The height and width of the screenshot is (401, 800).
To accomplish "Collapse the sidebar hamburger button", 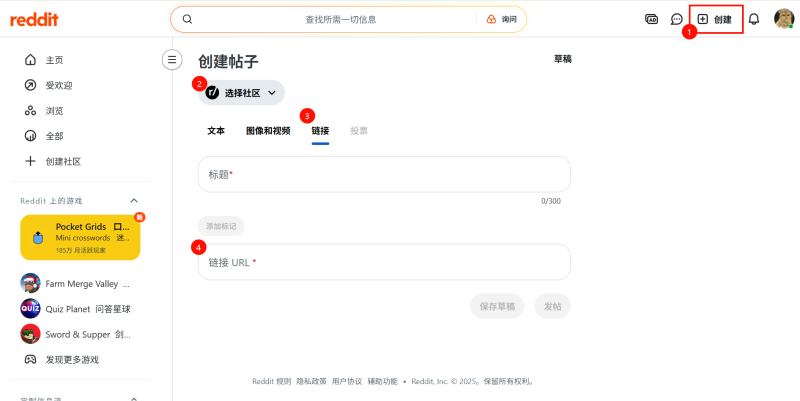I will (172, 60).
